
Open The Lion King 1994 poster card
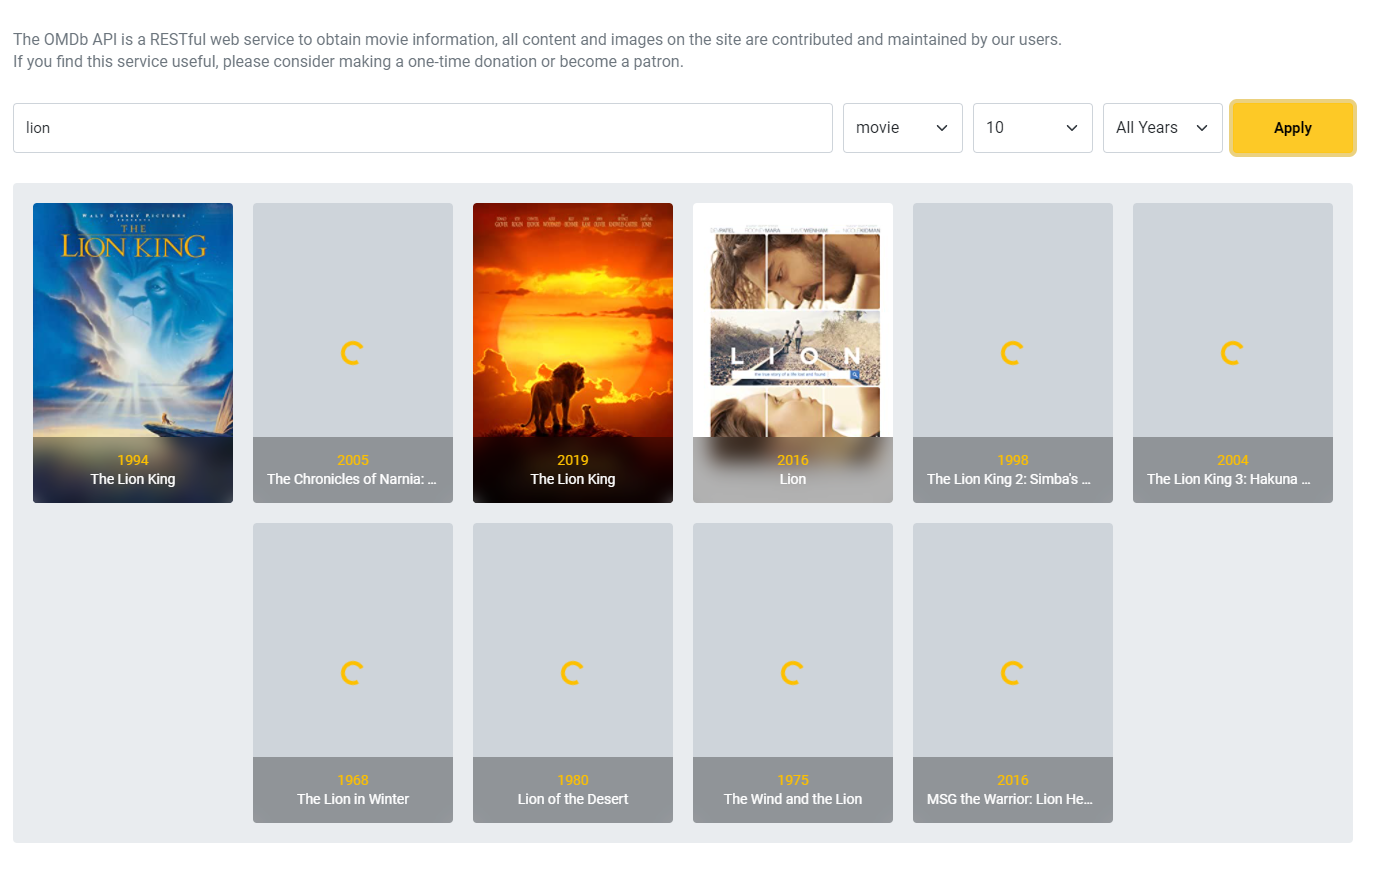133,353
